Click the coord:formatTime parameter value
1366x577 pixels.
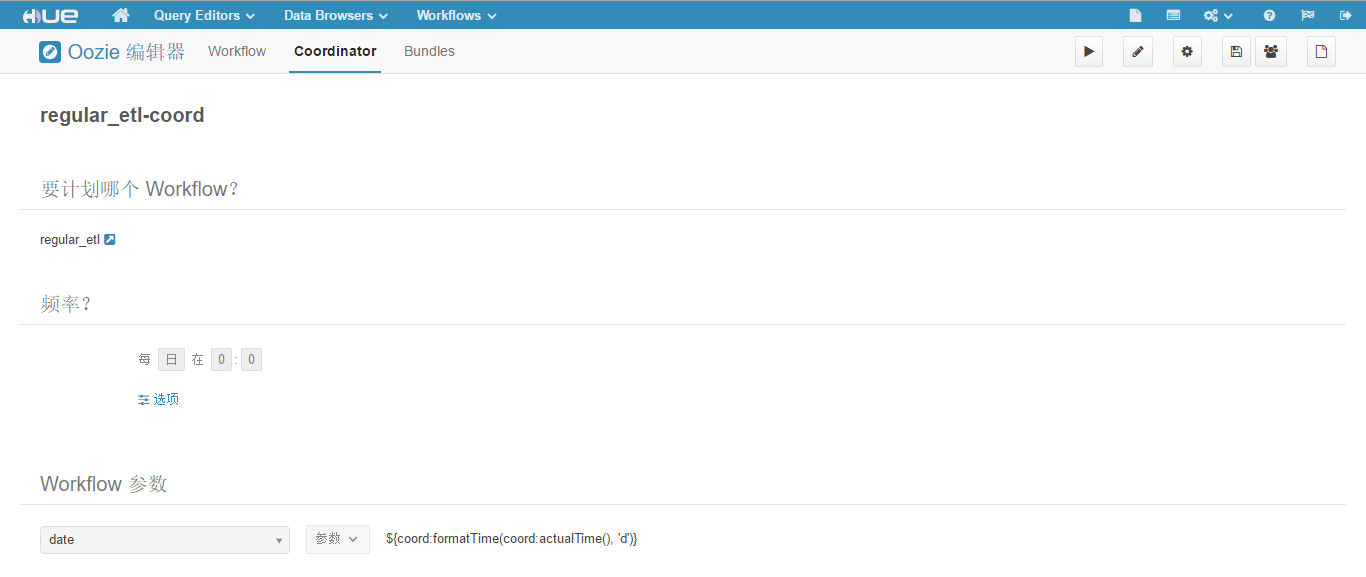(511, 539)
